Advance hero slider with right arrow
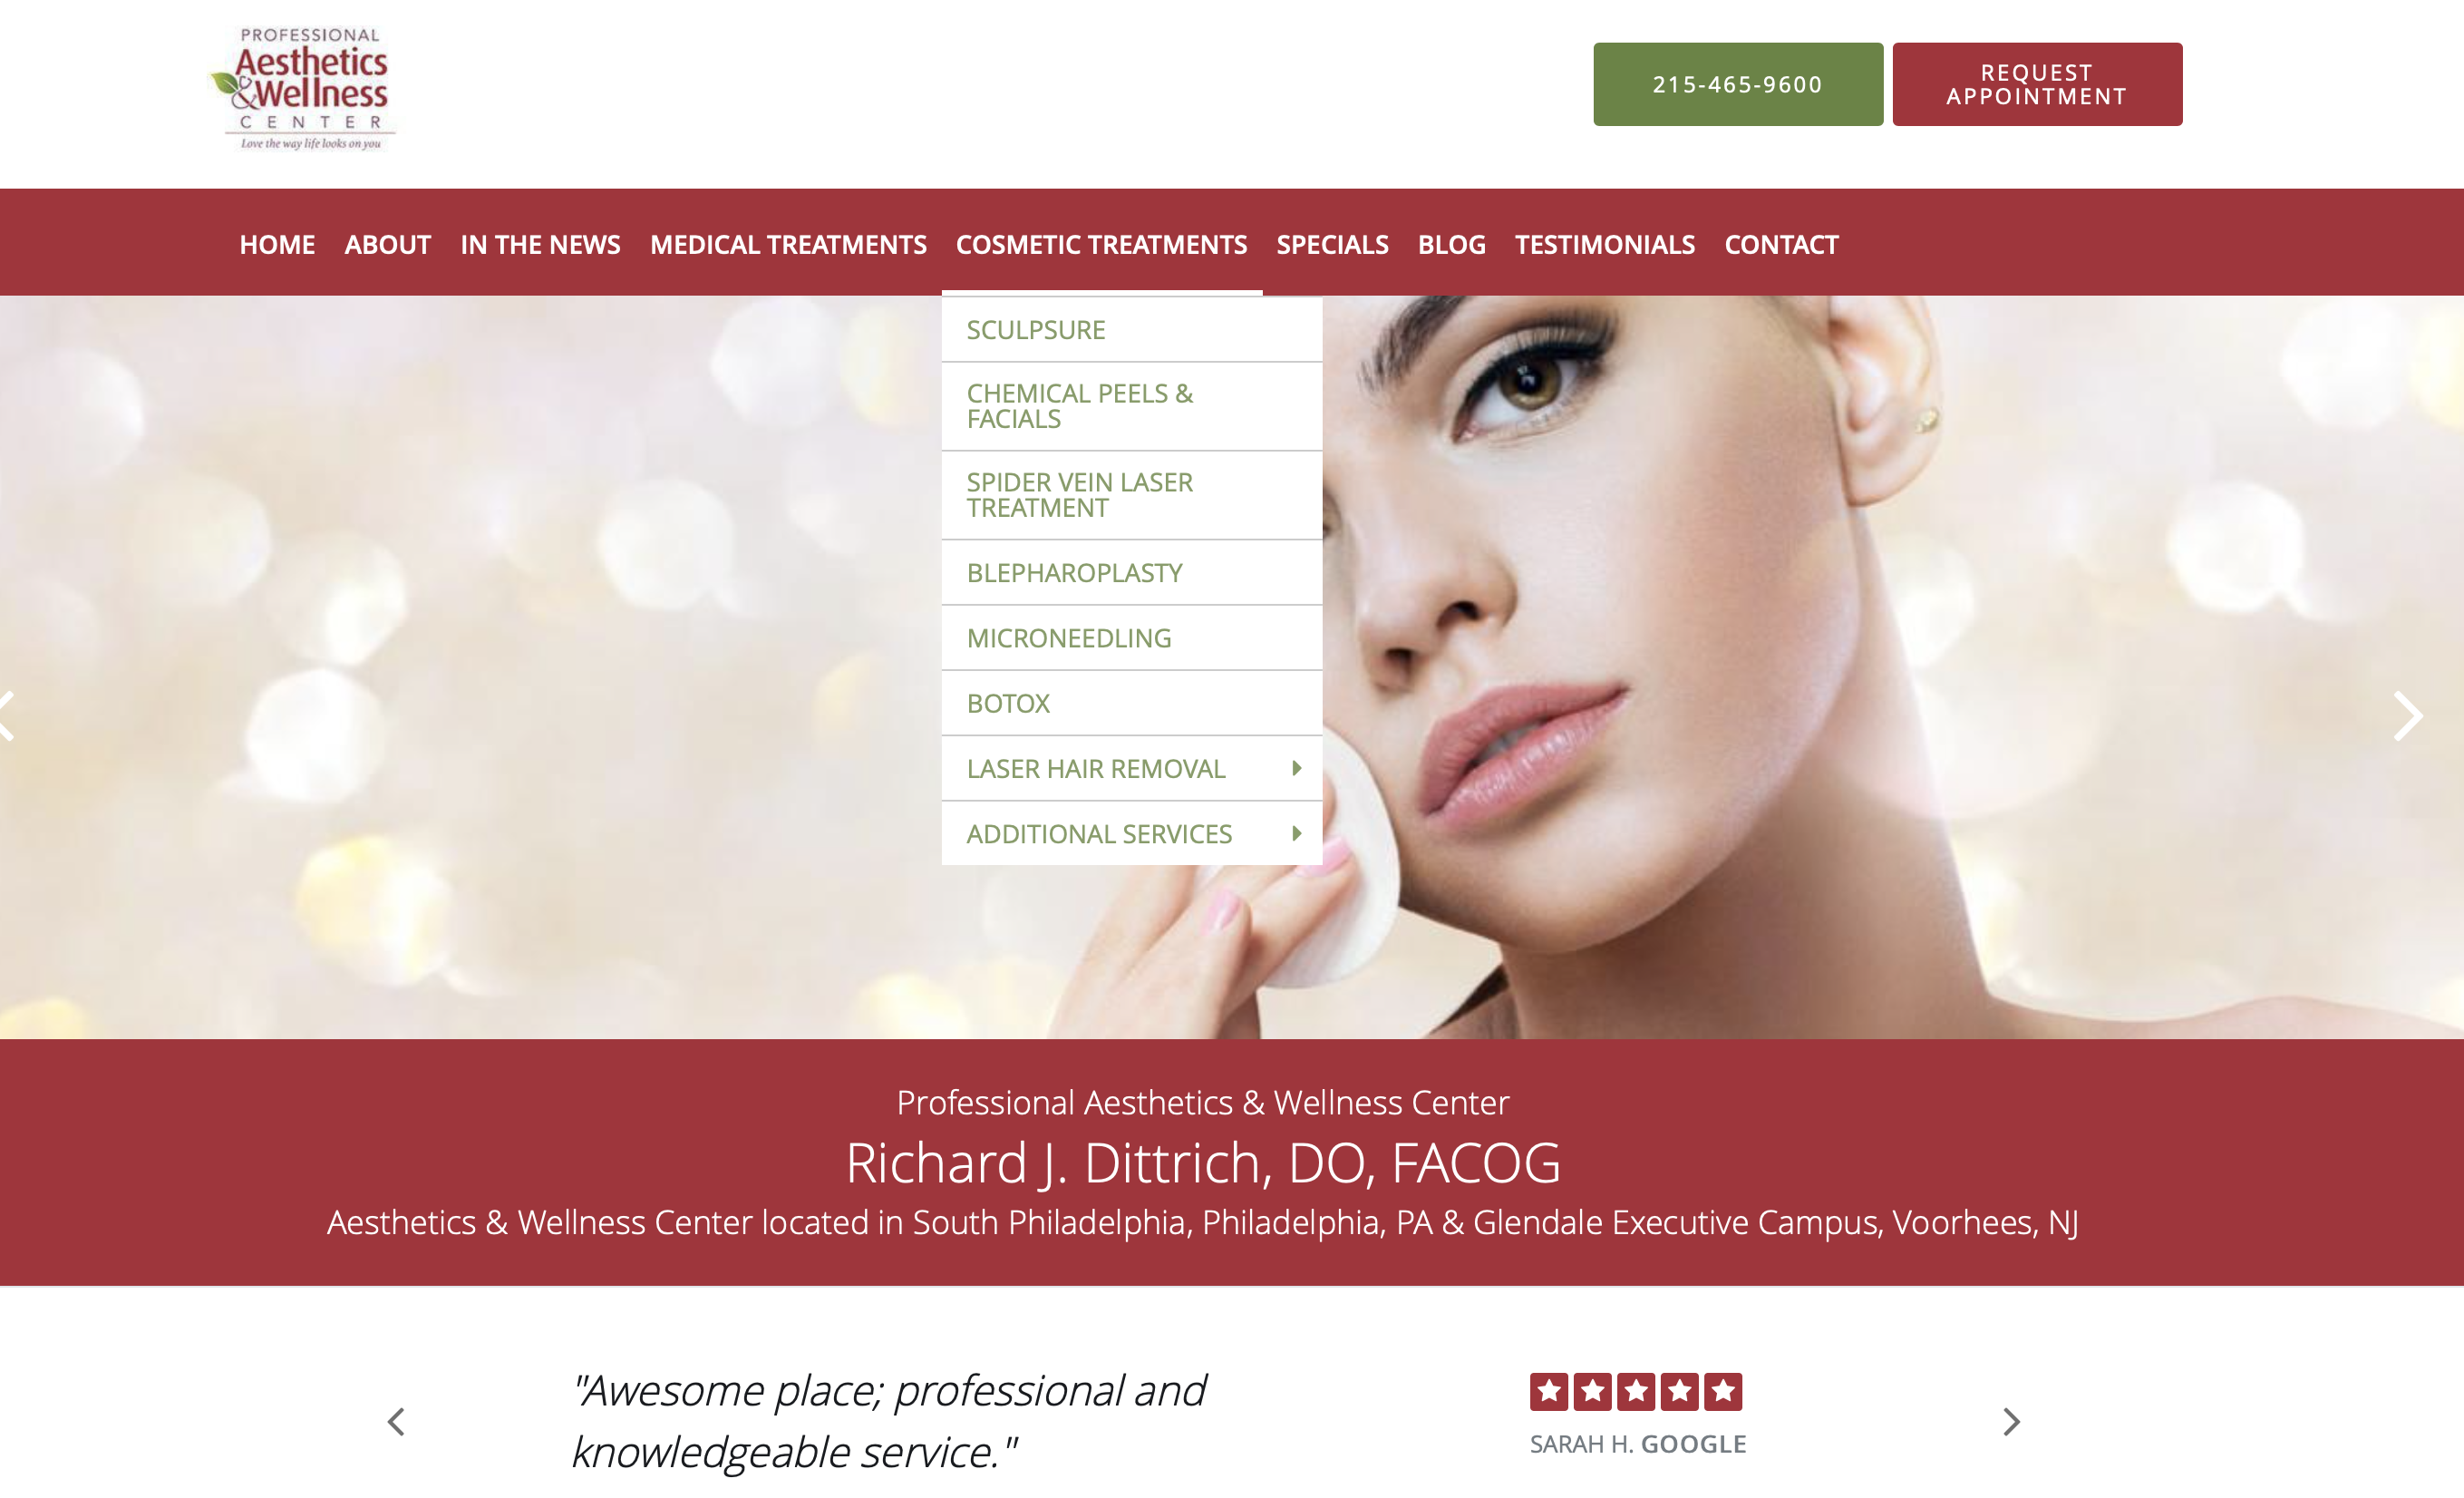2464x1498 pixels. [x=2408, y=716]
